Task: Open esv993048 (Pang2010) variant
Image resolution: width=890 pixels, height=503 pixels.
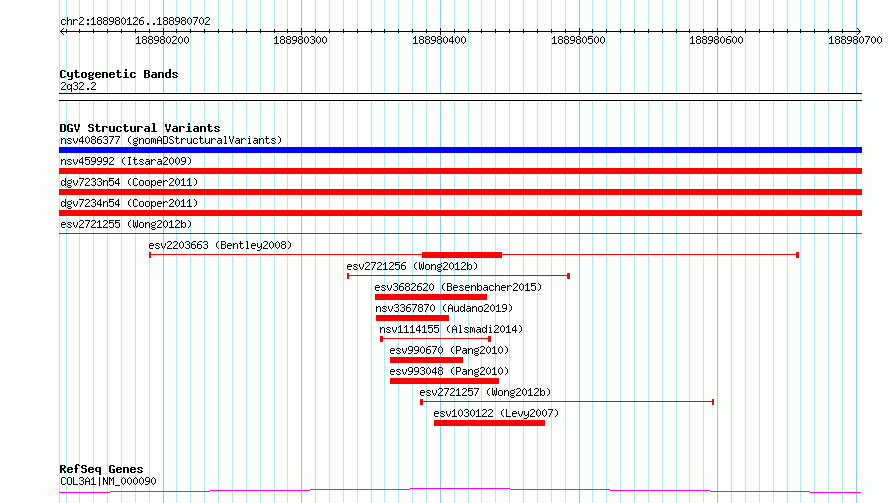Action: point(449,371)
